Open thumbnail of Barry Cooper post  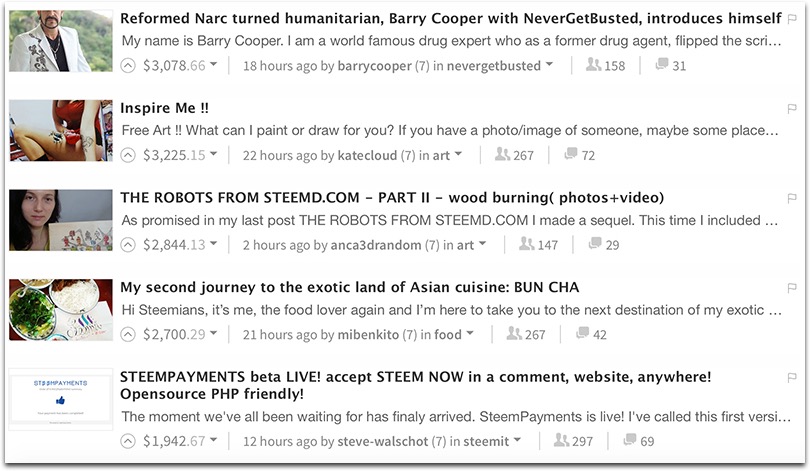(61, 41)
